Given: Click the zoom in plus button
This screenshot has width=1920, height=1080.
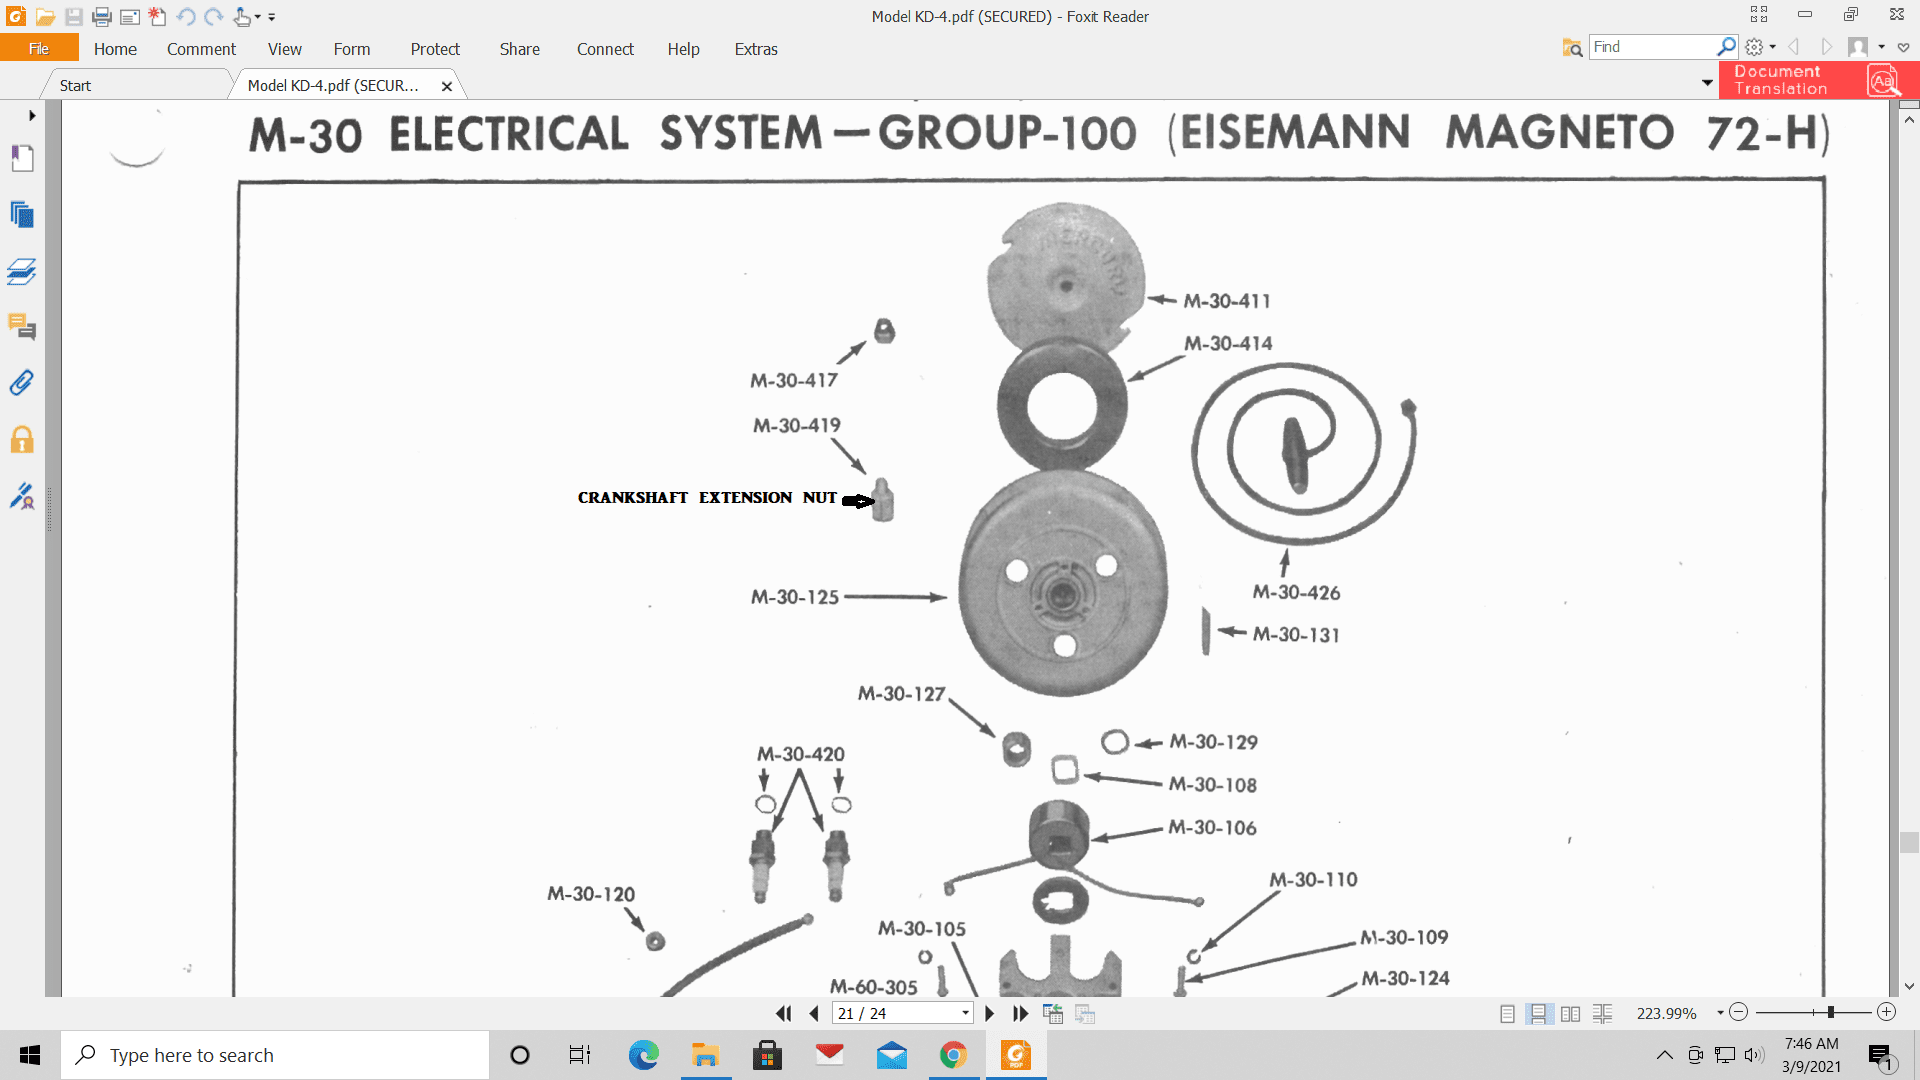Looking at the screenshot, I should (x=1886, y=1012).
